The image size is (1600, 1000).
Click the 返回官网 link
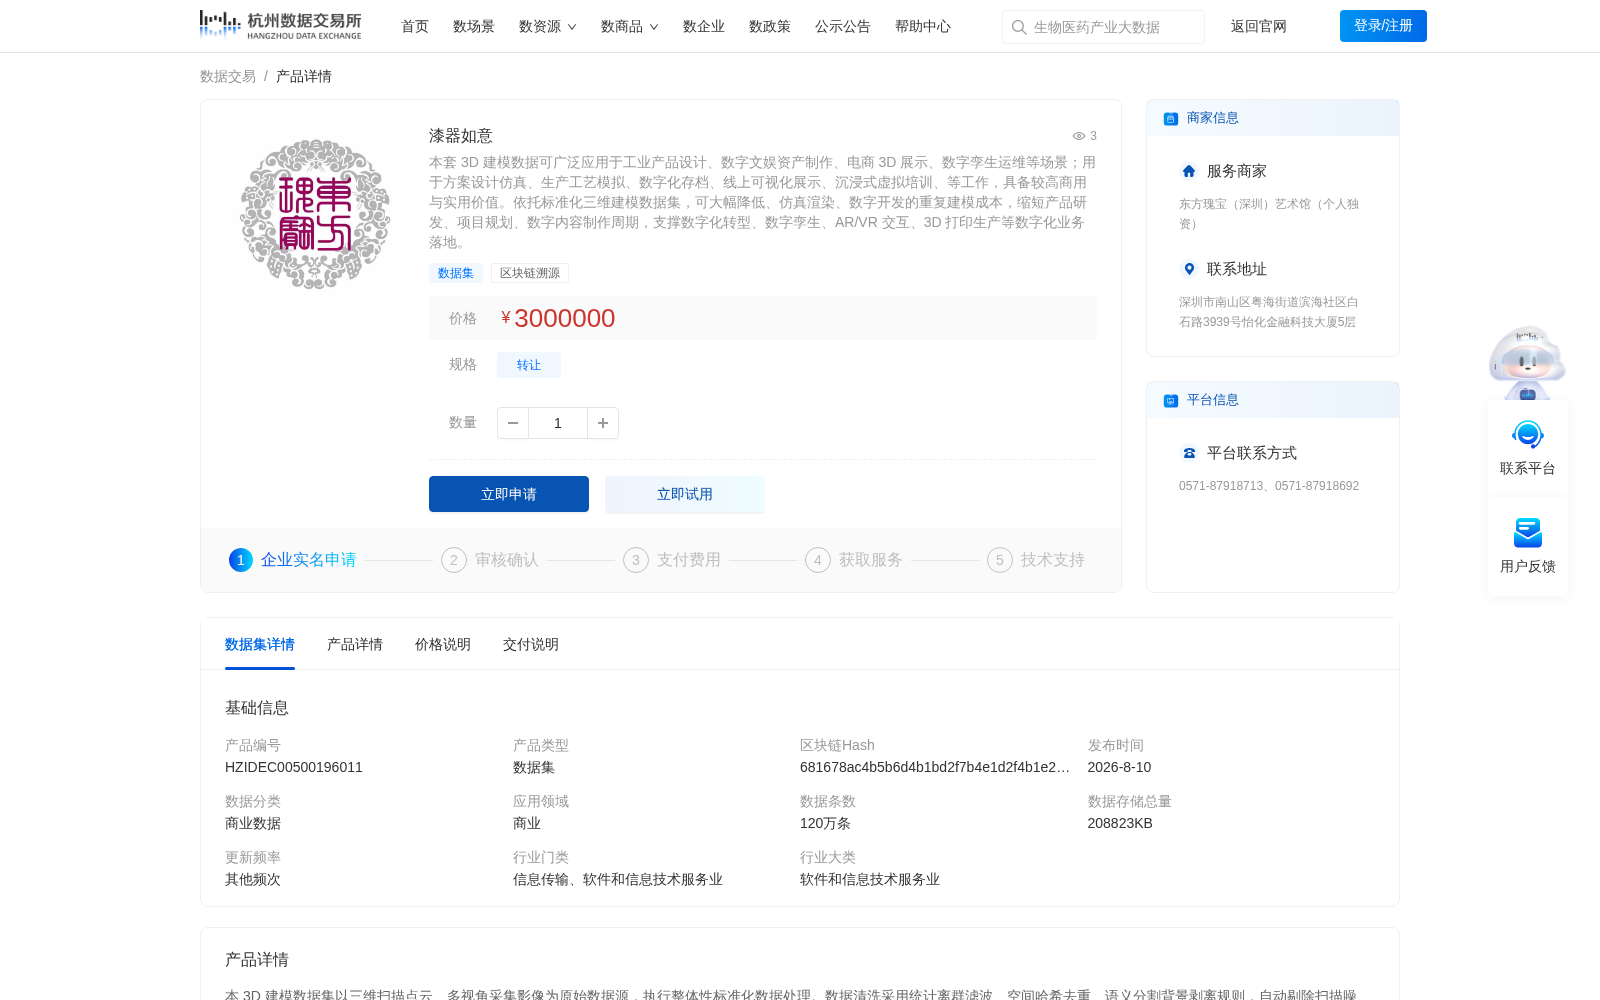(x=1259, y=27)
